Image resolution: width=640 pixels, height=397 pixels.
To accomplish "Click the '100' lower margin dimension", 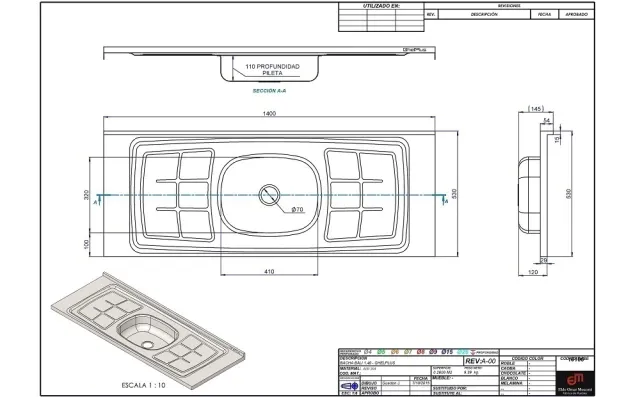I will [86, 244].
